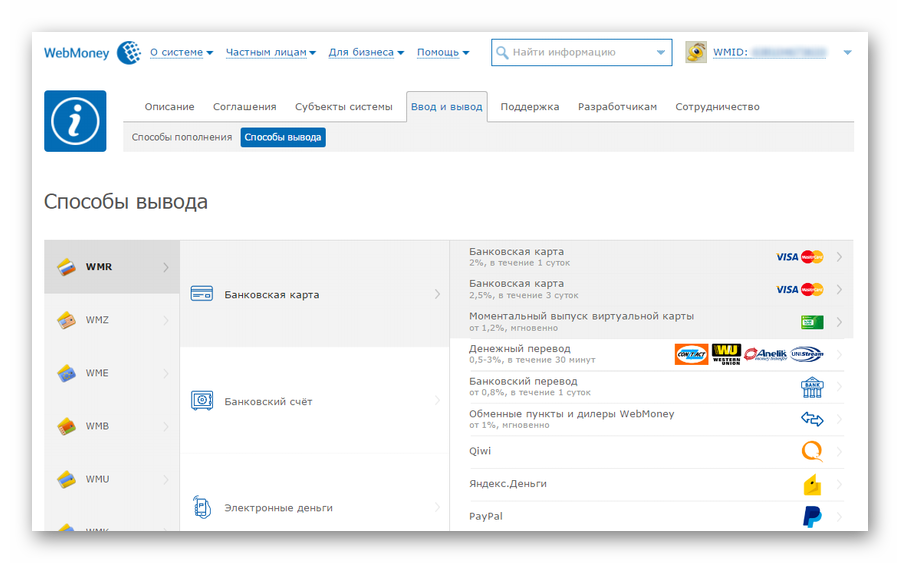Expand the Банковский счёт category chevron
Screen dimensions: 900x563
437,401
